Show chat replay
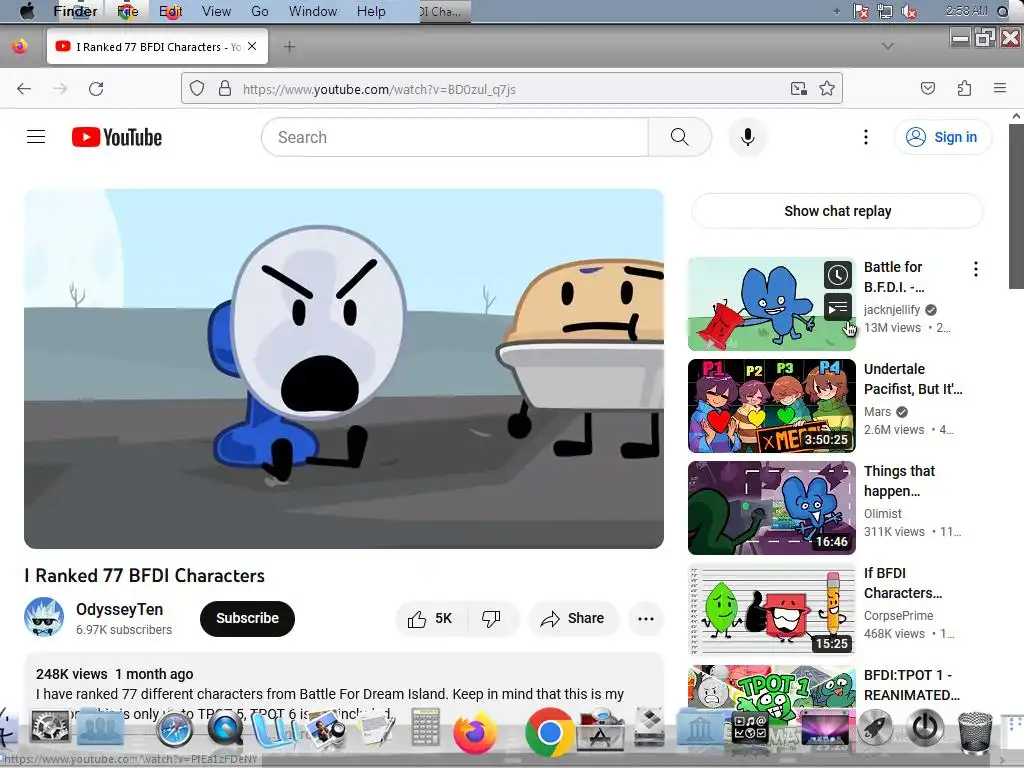Screen dimensions: 1024x768 837,211
